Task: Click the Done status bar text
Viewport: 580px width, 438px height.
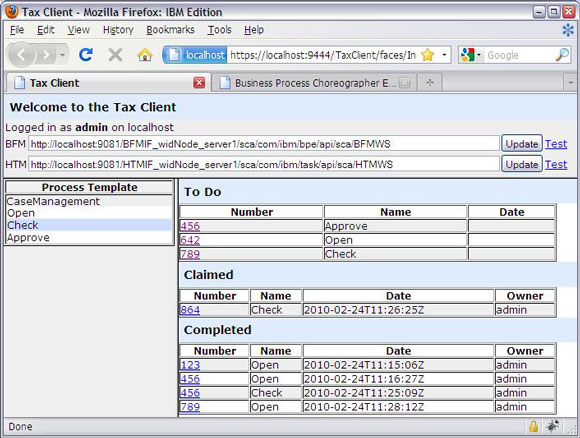Action: 20,427
